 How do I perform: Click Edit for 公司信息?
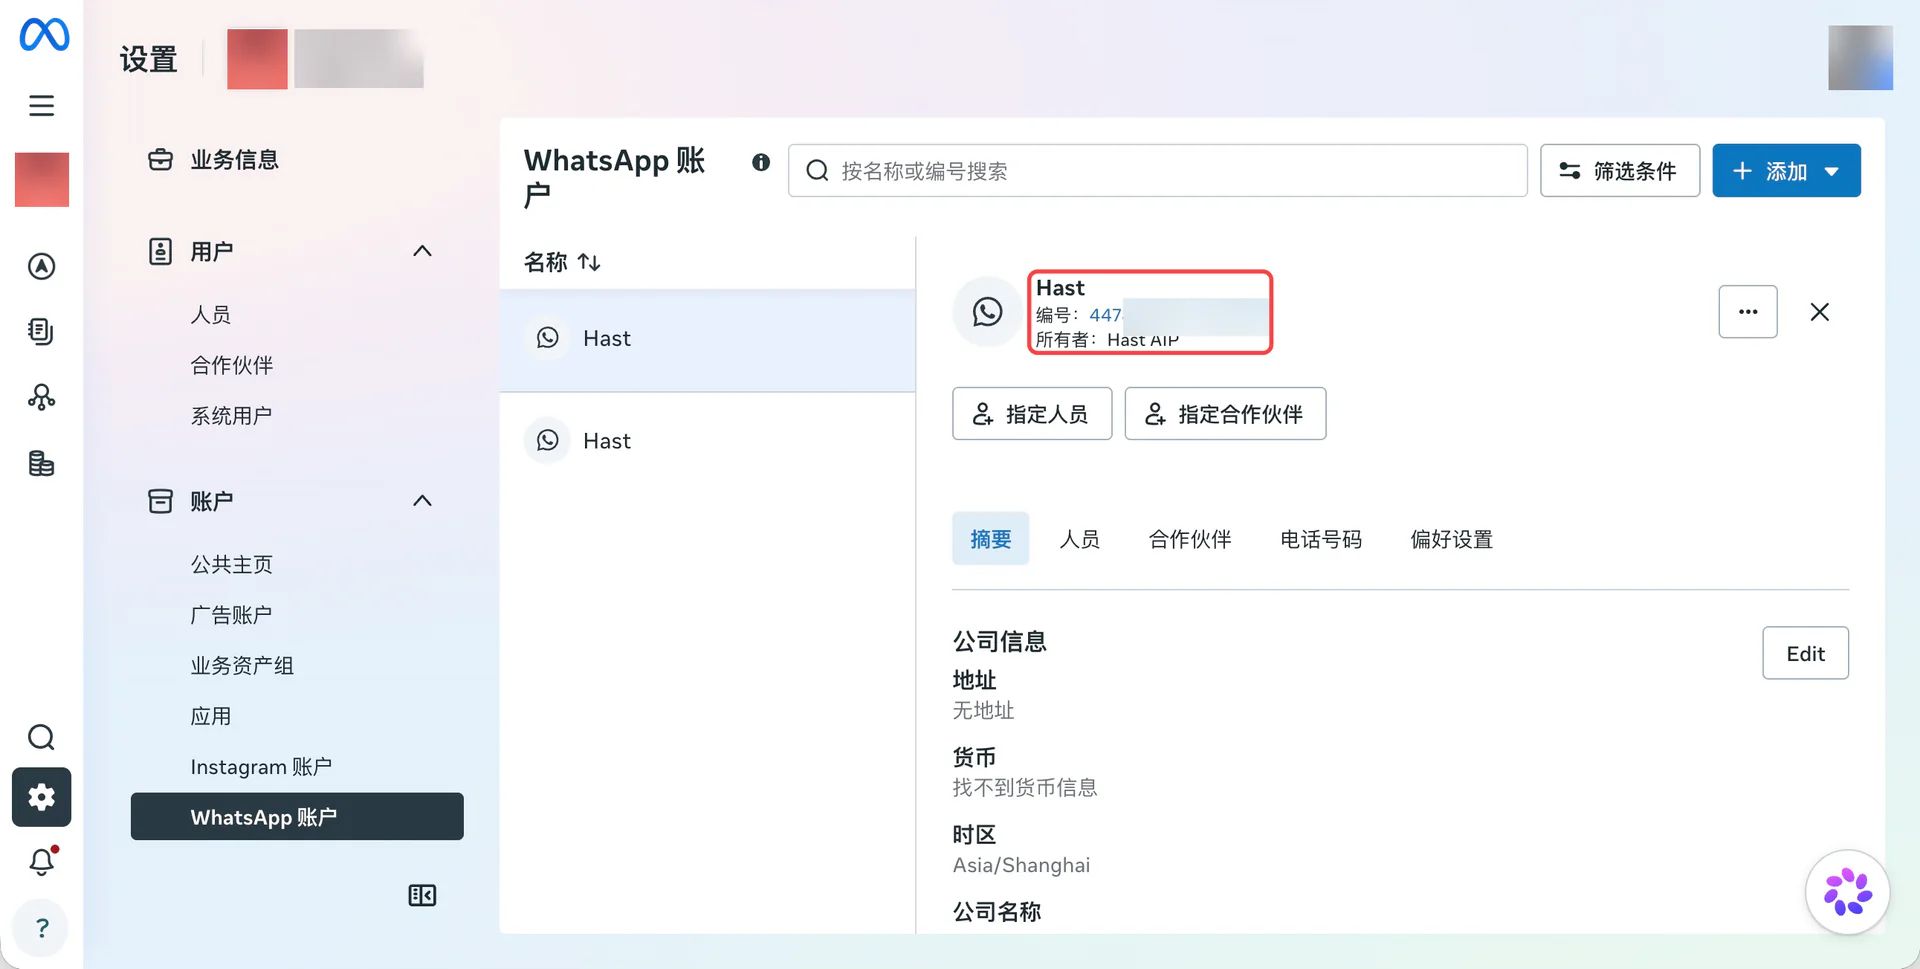coord(1805,653)
